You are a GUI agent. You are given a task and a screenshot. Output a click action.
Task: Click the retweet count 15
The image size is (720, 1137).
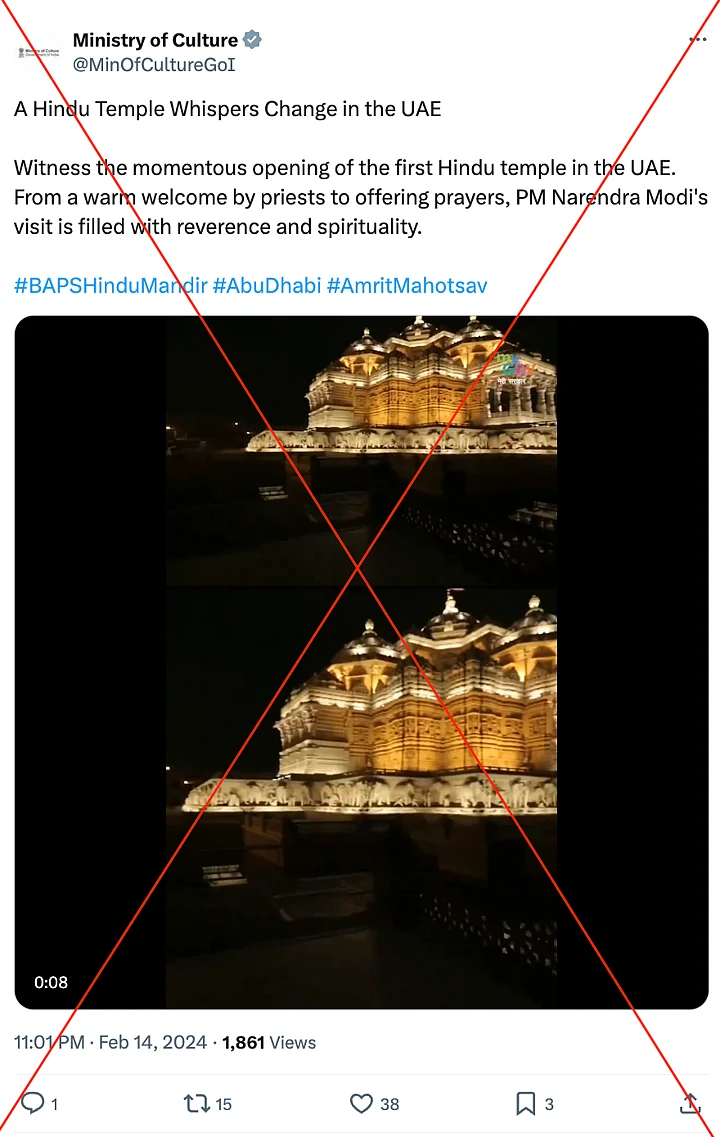tap(223, 1104)
